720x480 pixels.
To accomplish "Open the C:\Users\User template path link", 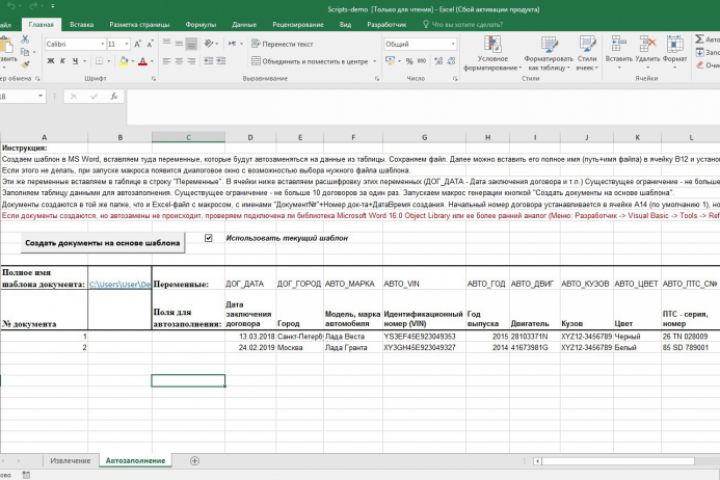I will [119, 284].
